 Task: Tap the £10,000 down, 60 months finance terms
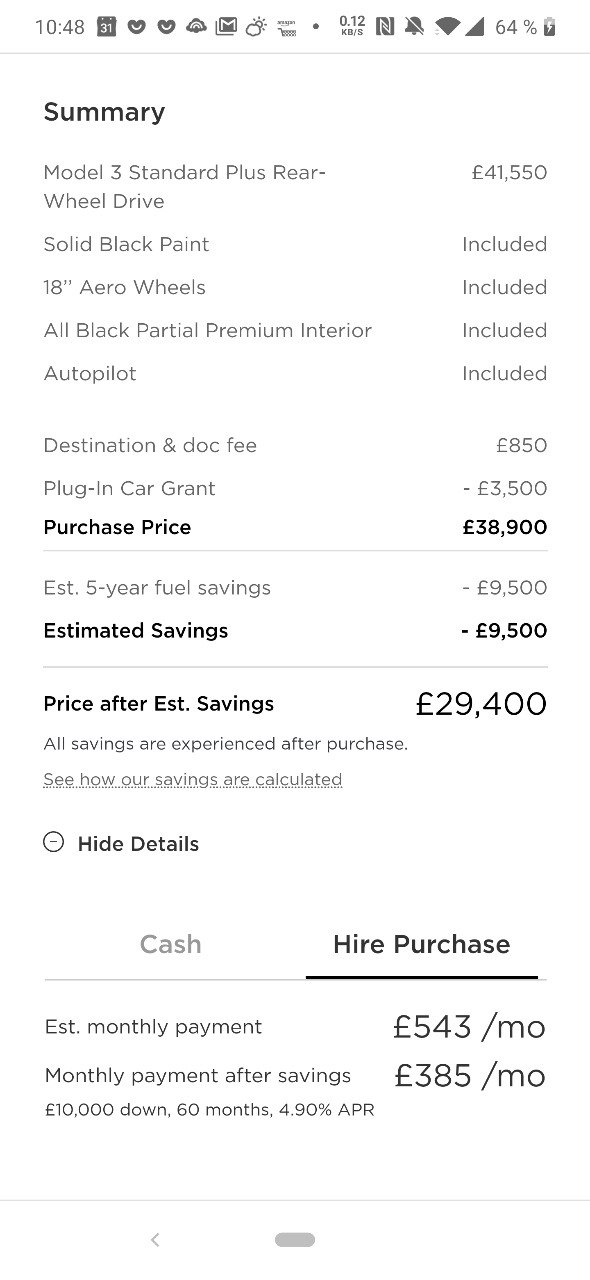210,1110
